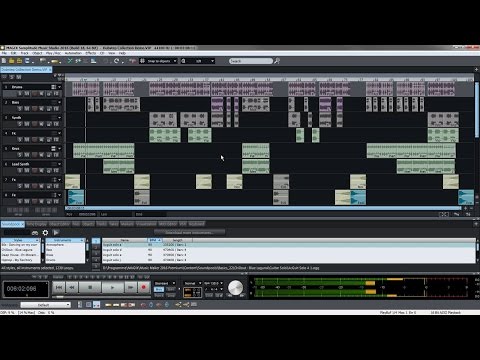The image size is (480, 360).
Task: Open the Help menu
Action: coord(122,53)
